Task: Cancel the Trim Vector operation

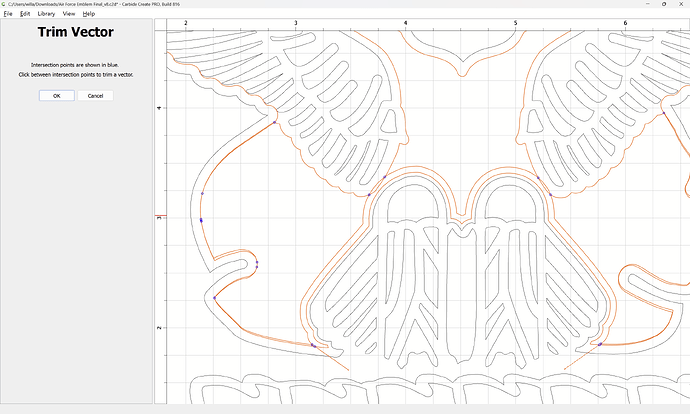Action: point(95,95)
